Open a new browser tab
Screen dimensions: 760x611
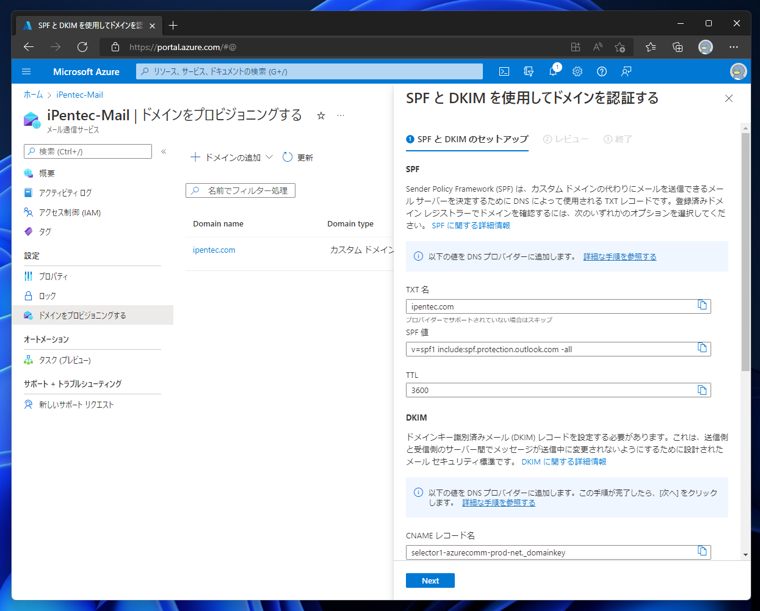(x=173, y=25)
